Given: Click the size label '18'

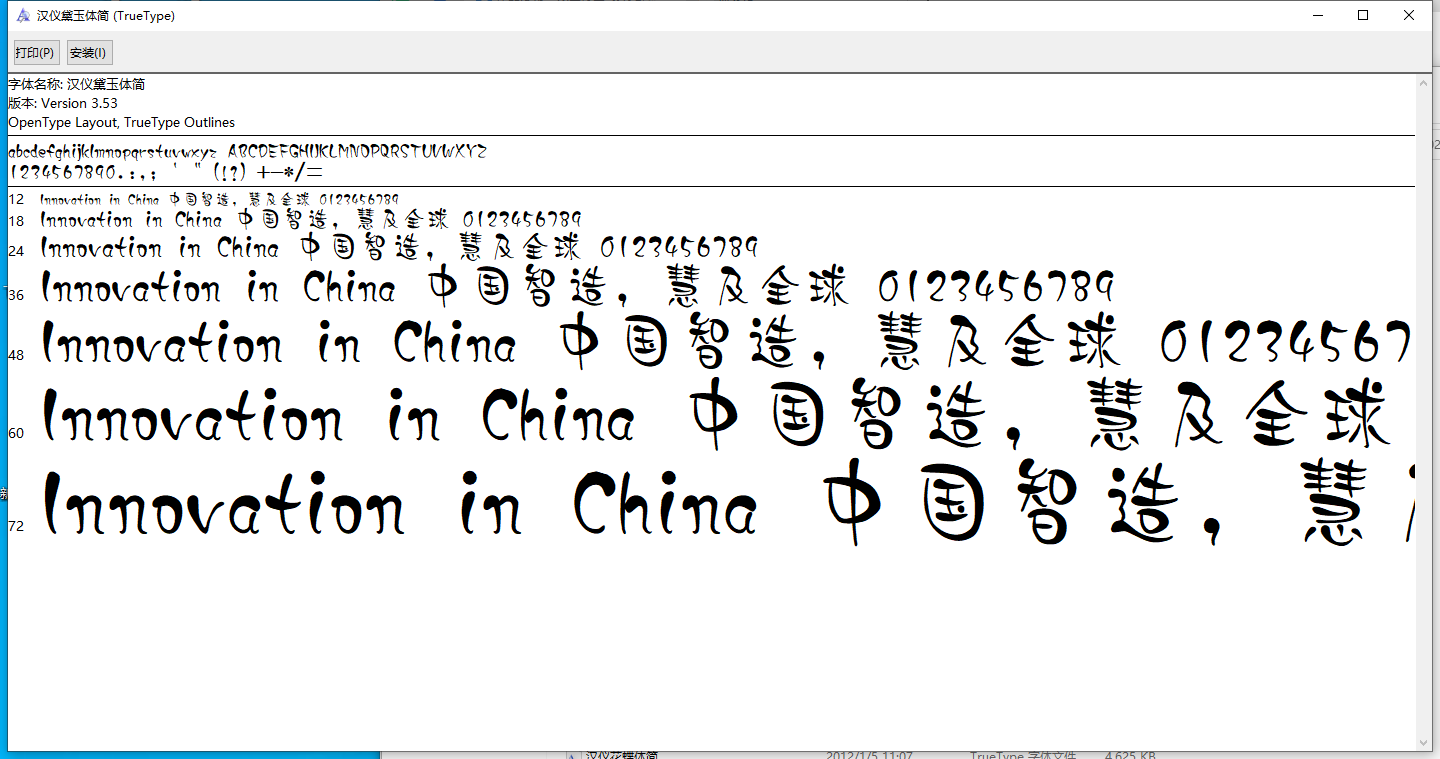Looking at the screenshot, I should tap(16, 221).
